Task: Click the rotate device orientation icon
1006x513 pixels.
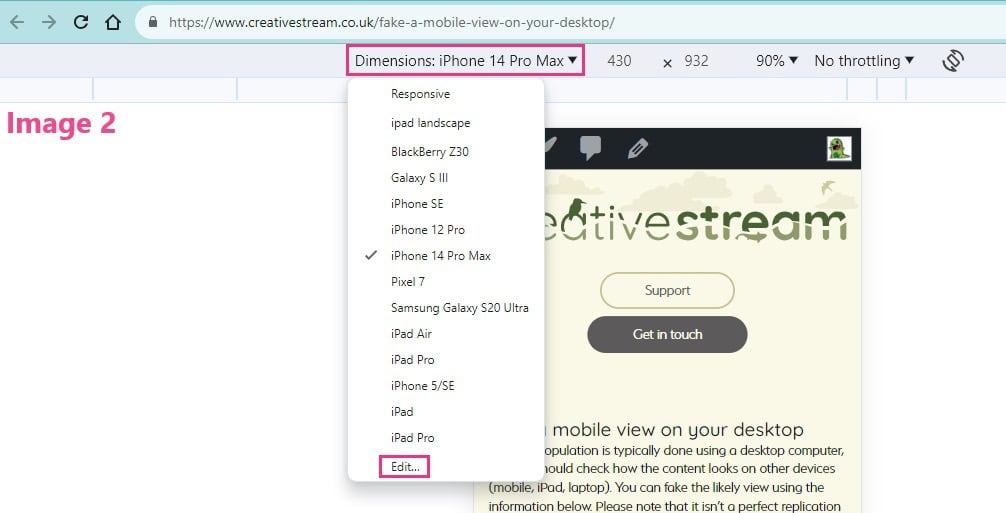Action: [953, 61]
